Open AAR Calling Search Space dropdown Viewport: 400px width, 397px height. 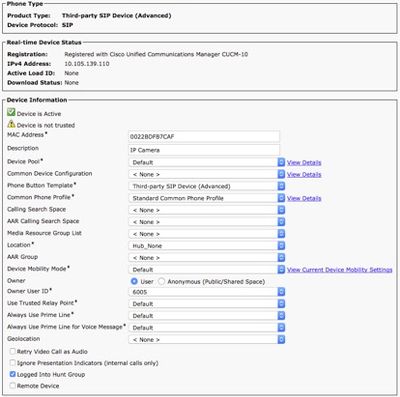pos(207,222)
